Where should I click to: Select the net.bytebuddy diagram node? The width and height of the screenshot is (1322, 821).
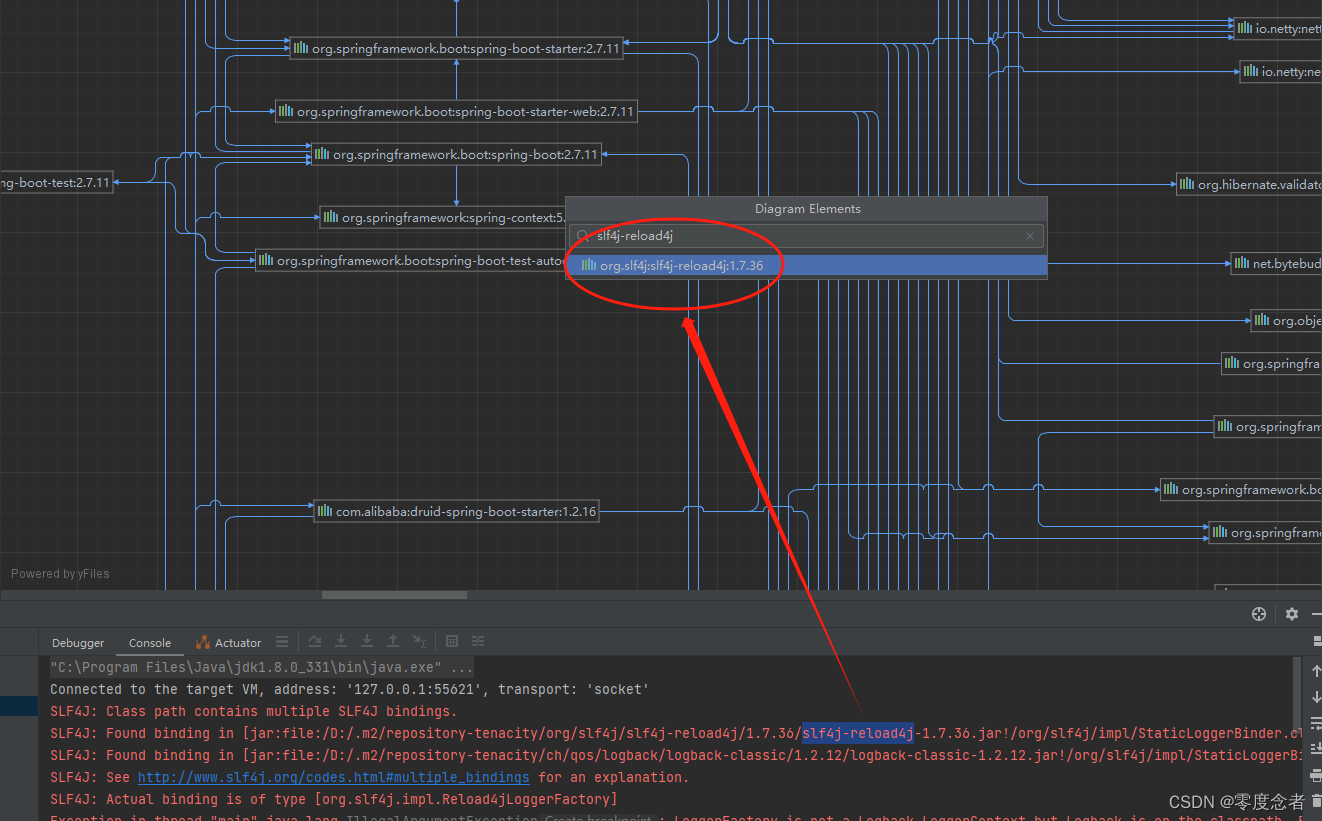(1276, 264)
